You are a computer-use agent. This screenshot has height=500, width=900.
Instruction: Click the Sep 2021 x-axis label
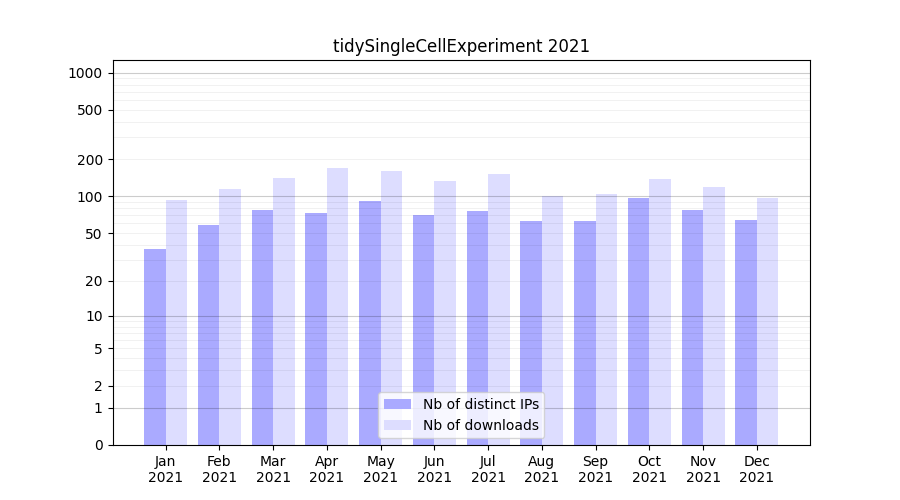pos(595,469)
